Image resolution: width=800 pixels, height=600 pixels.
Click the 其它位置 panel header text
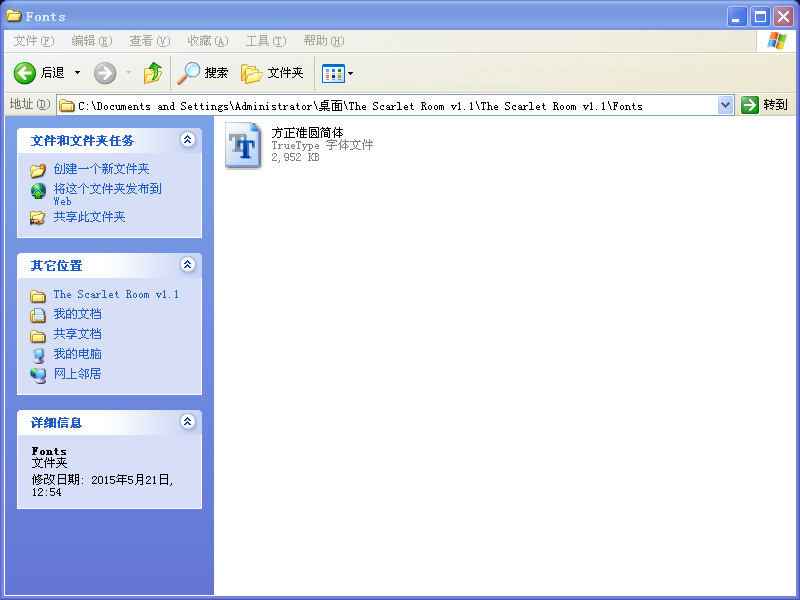pyautogui.click(x=56, y=266)
